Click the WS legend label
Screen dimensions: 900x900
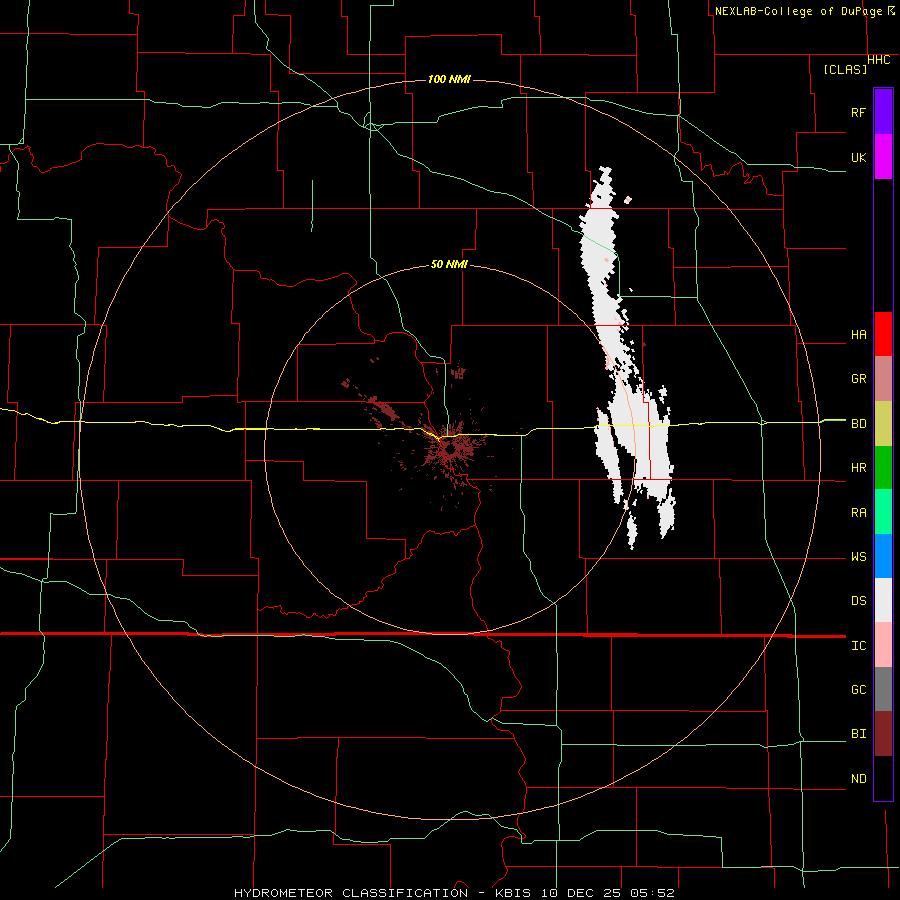pyautogui.click(x=858, y=557)
